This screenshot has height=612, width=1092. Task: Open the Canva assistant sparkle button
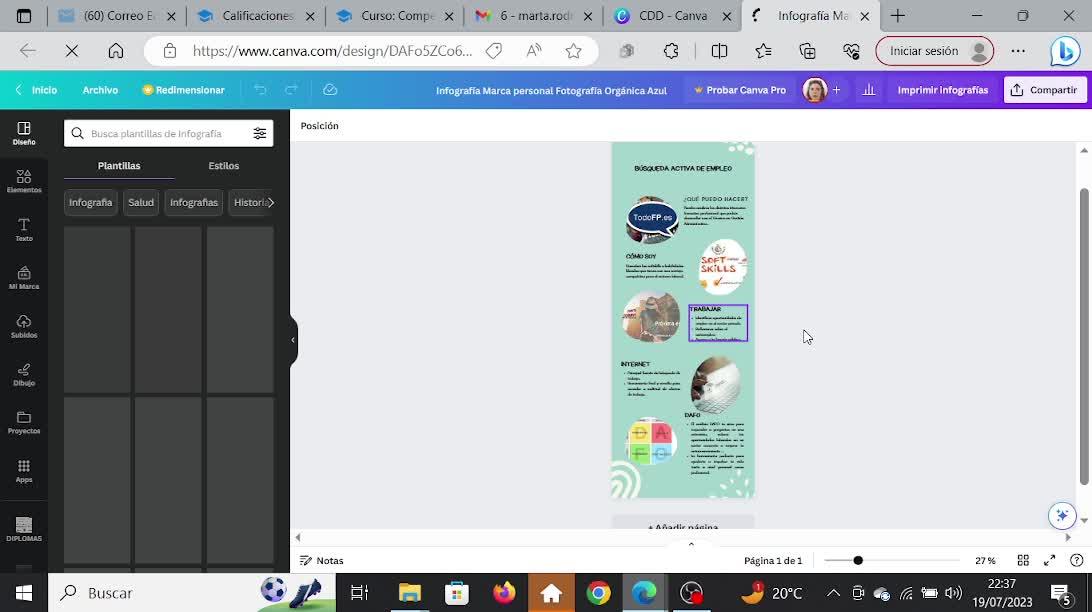[1061, 515]
